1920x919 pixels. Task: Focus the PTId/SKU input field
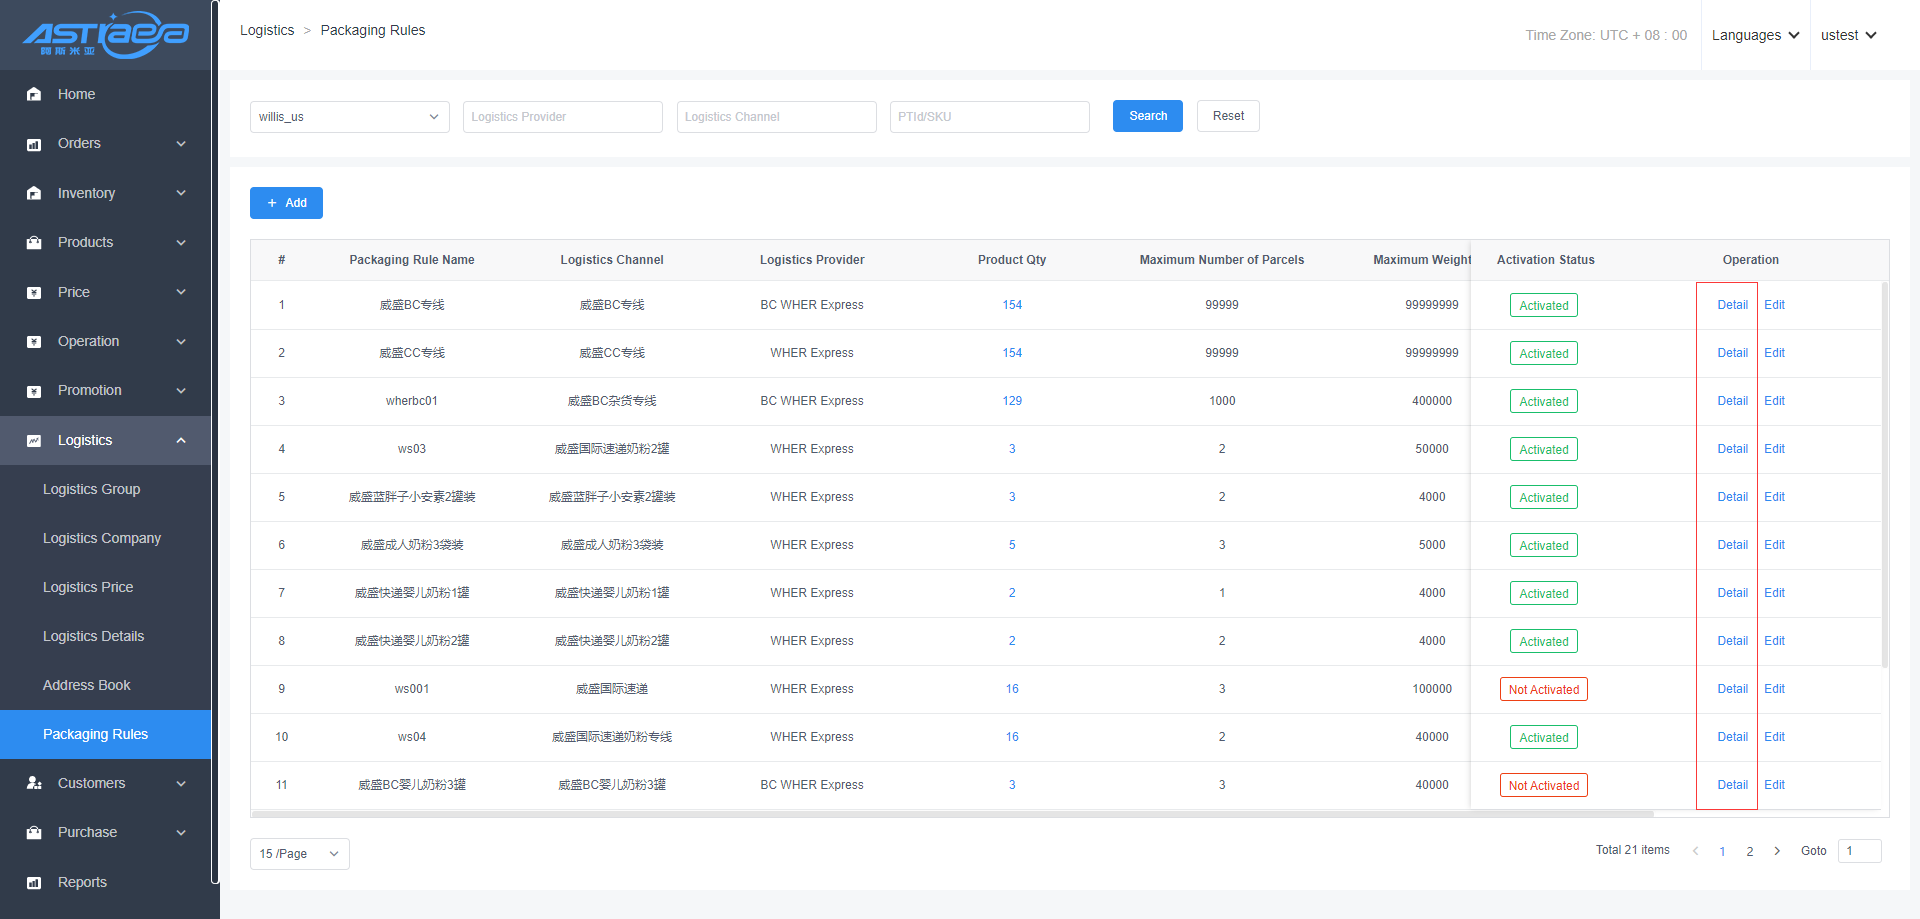coord(989,117)
